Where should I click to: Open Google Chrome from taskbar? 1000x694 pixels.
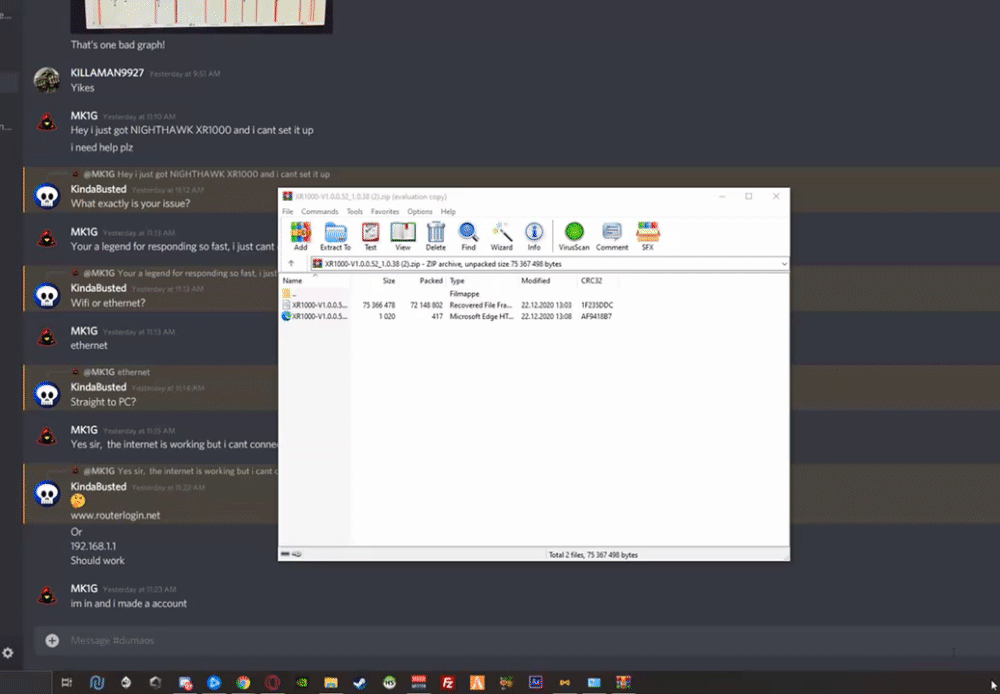[243, 683]
